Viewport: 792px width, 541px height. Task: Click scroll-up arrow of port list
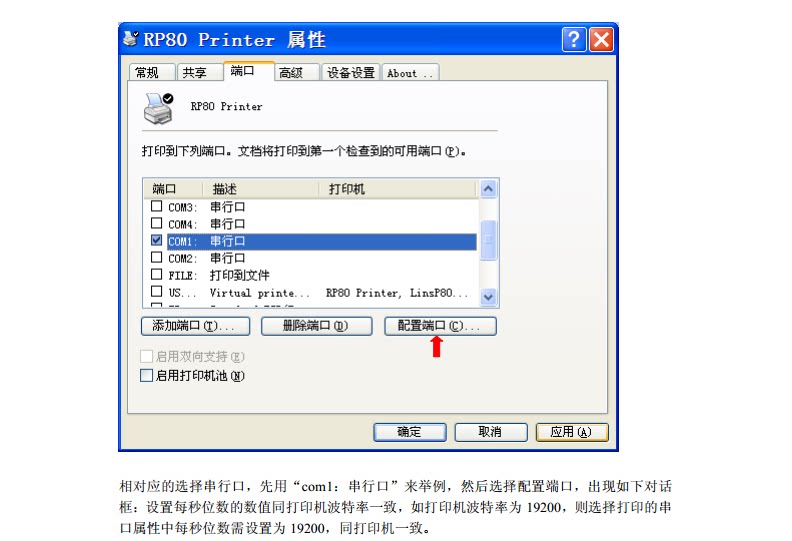488,189
